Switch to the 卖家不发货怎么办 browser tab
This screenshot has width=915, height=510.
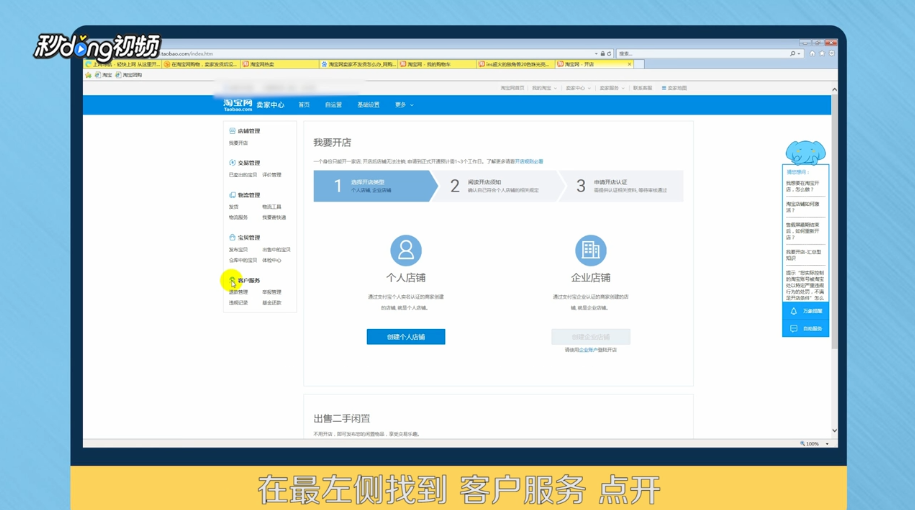pyautogui.click(x=359, y=64)
